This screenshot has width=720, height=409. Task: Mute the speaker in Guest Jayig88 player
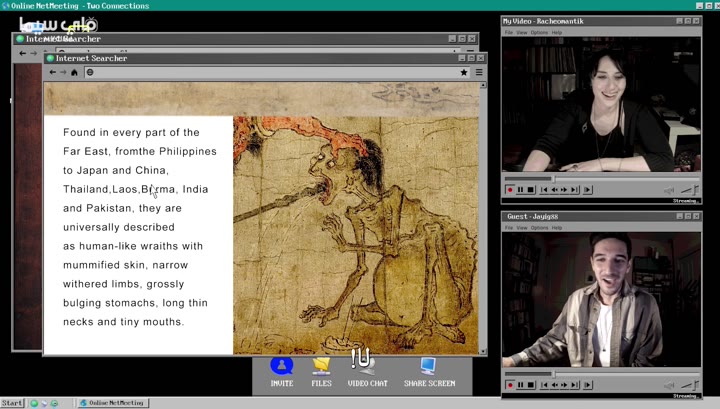coord(669,385)
